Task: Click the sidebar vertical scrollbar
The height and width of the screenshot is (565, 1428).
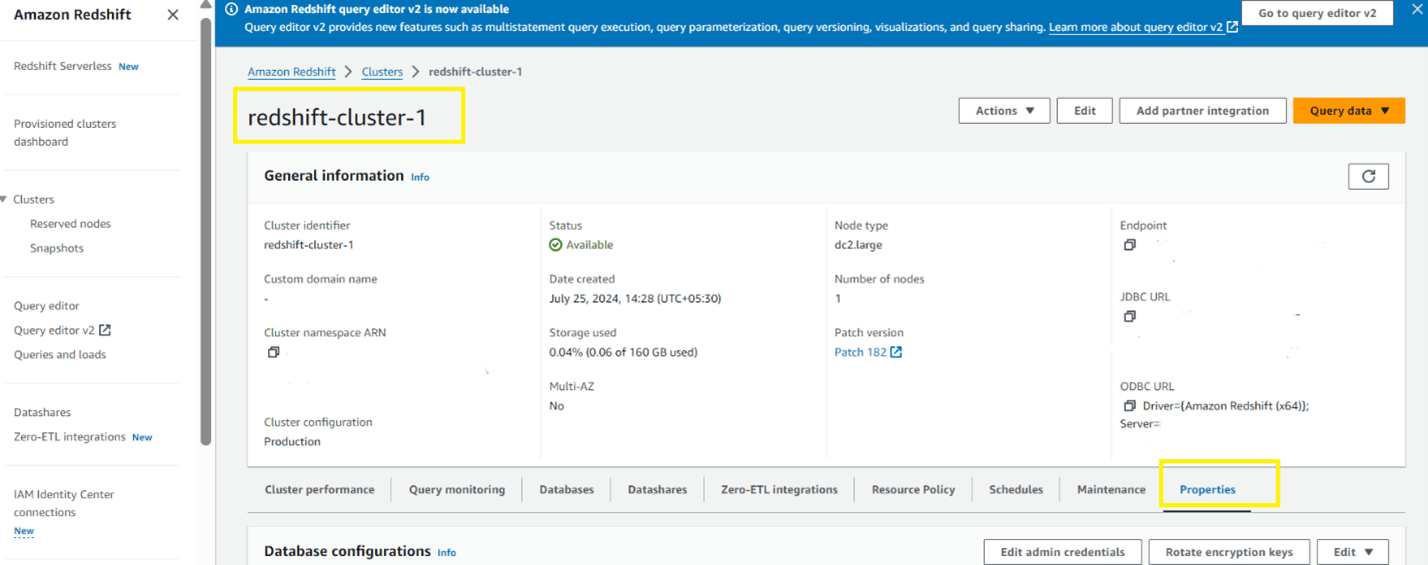Action: tap(206, 230)
